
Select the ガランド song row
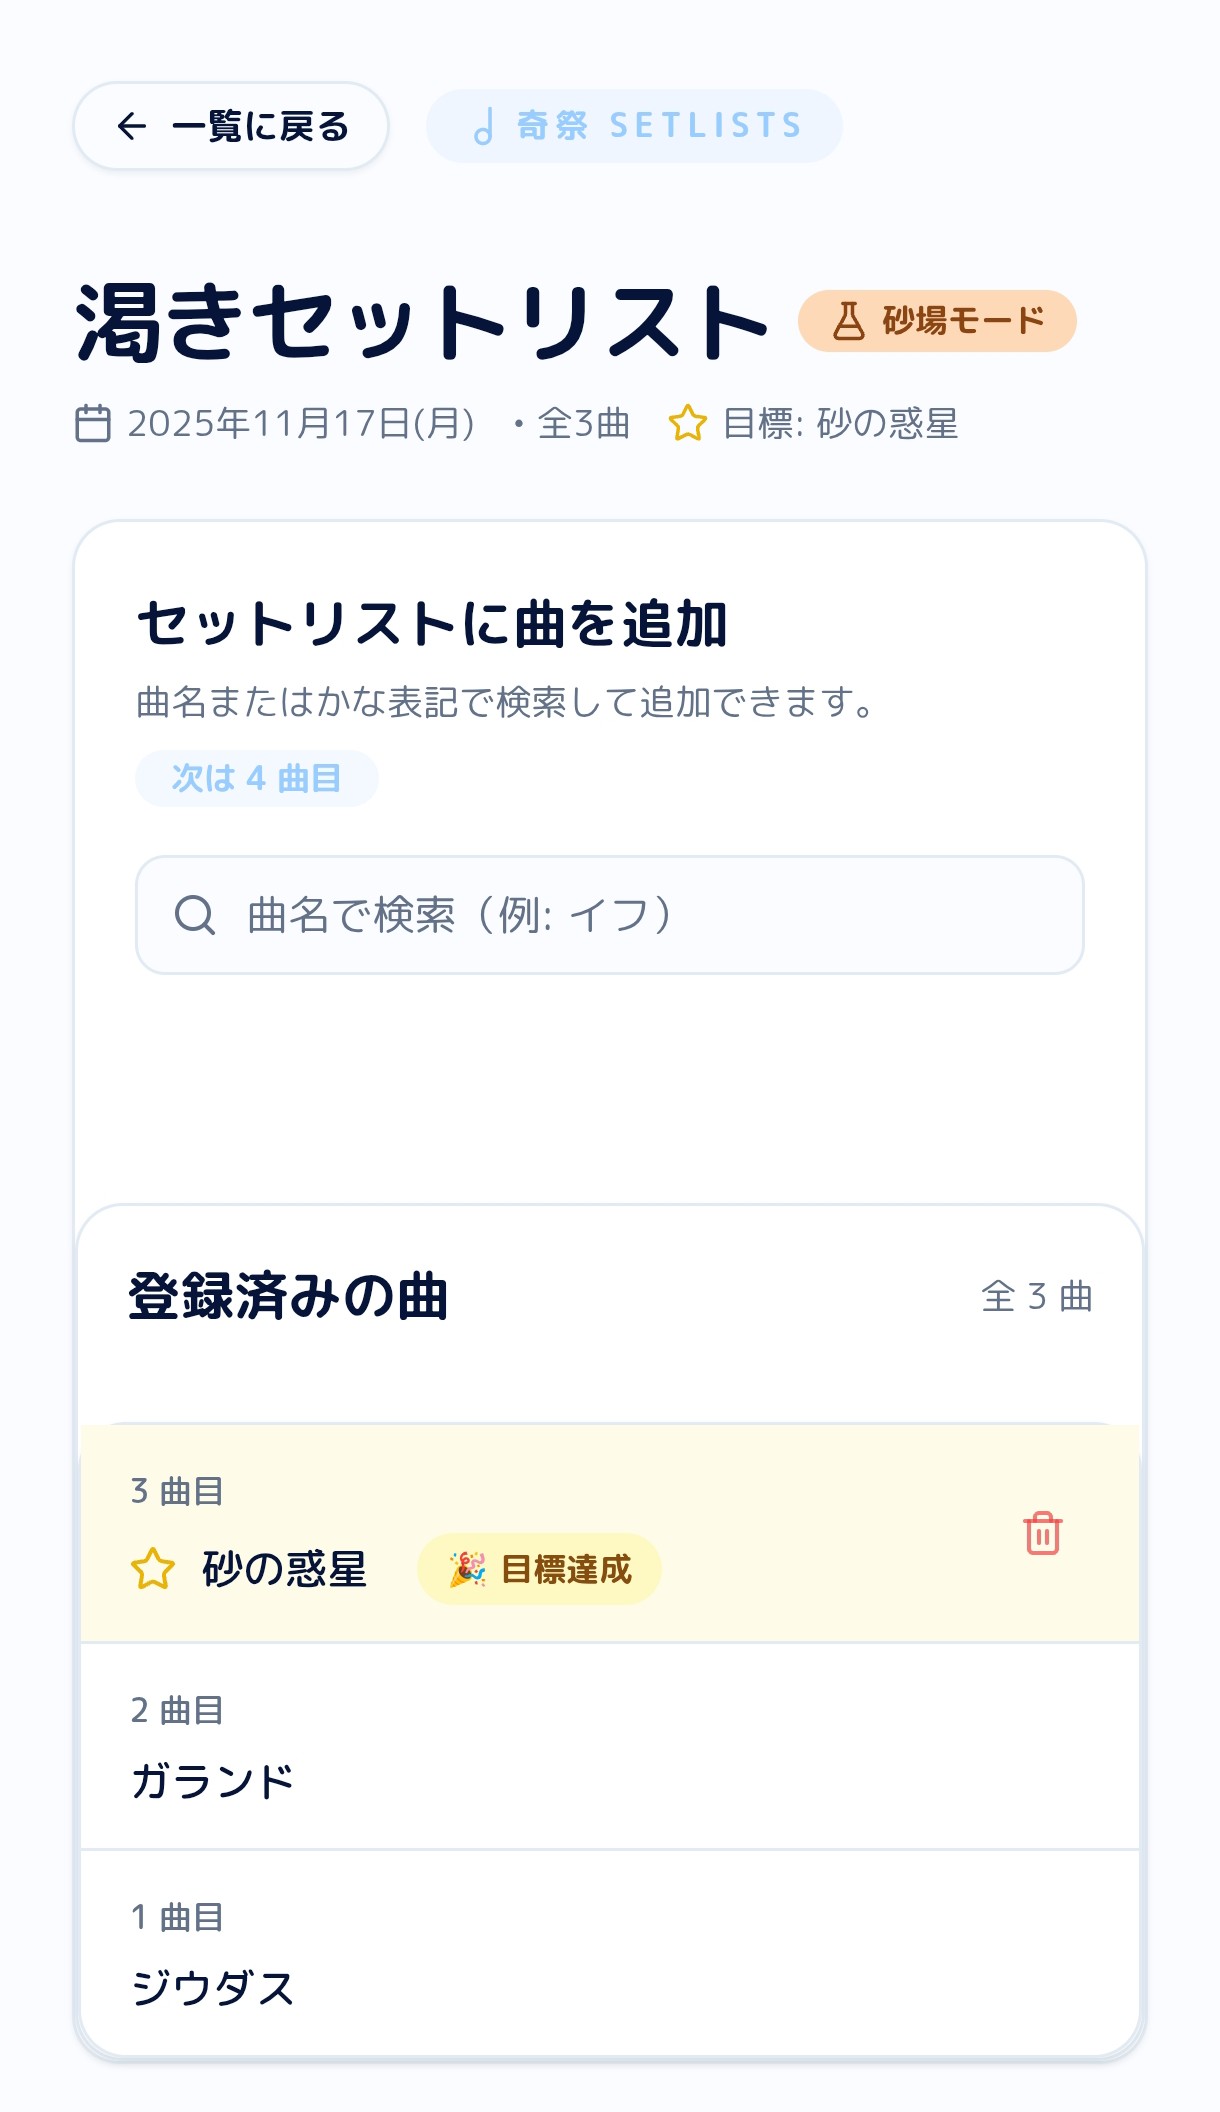[610, 1747]
